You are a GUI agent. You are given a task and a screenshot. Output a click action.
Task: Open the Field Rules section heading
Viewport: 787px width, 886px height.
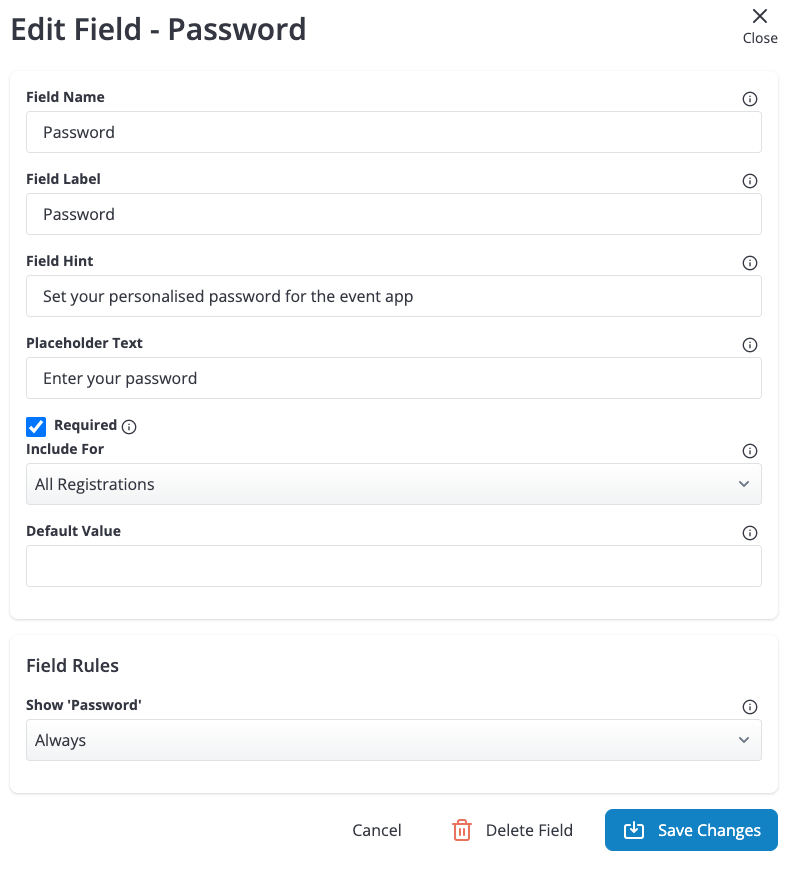72,665
